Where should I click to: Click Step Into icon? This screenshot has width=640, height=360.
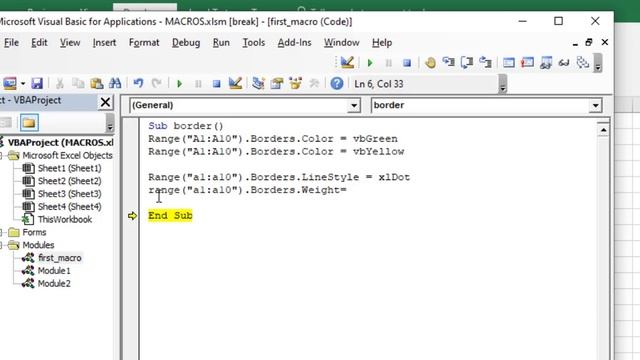click(x=449, y=62)
